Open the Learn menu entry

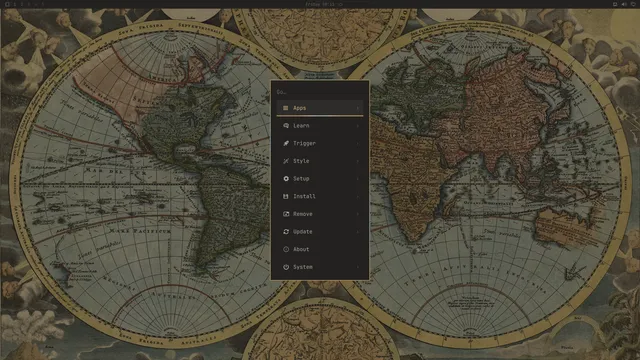(x=320, y=126)
